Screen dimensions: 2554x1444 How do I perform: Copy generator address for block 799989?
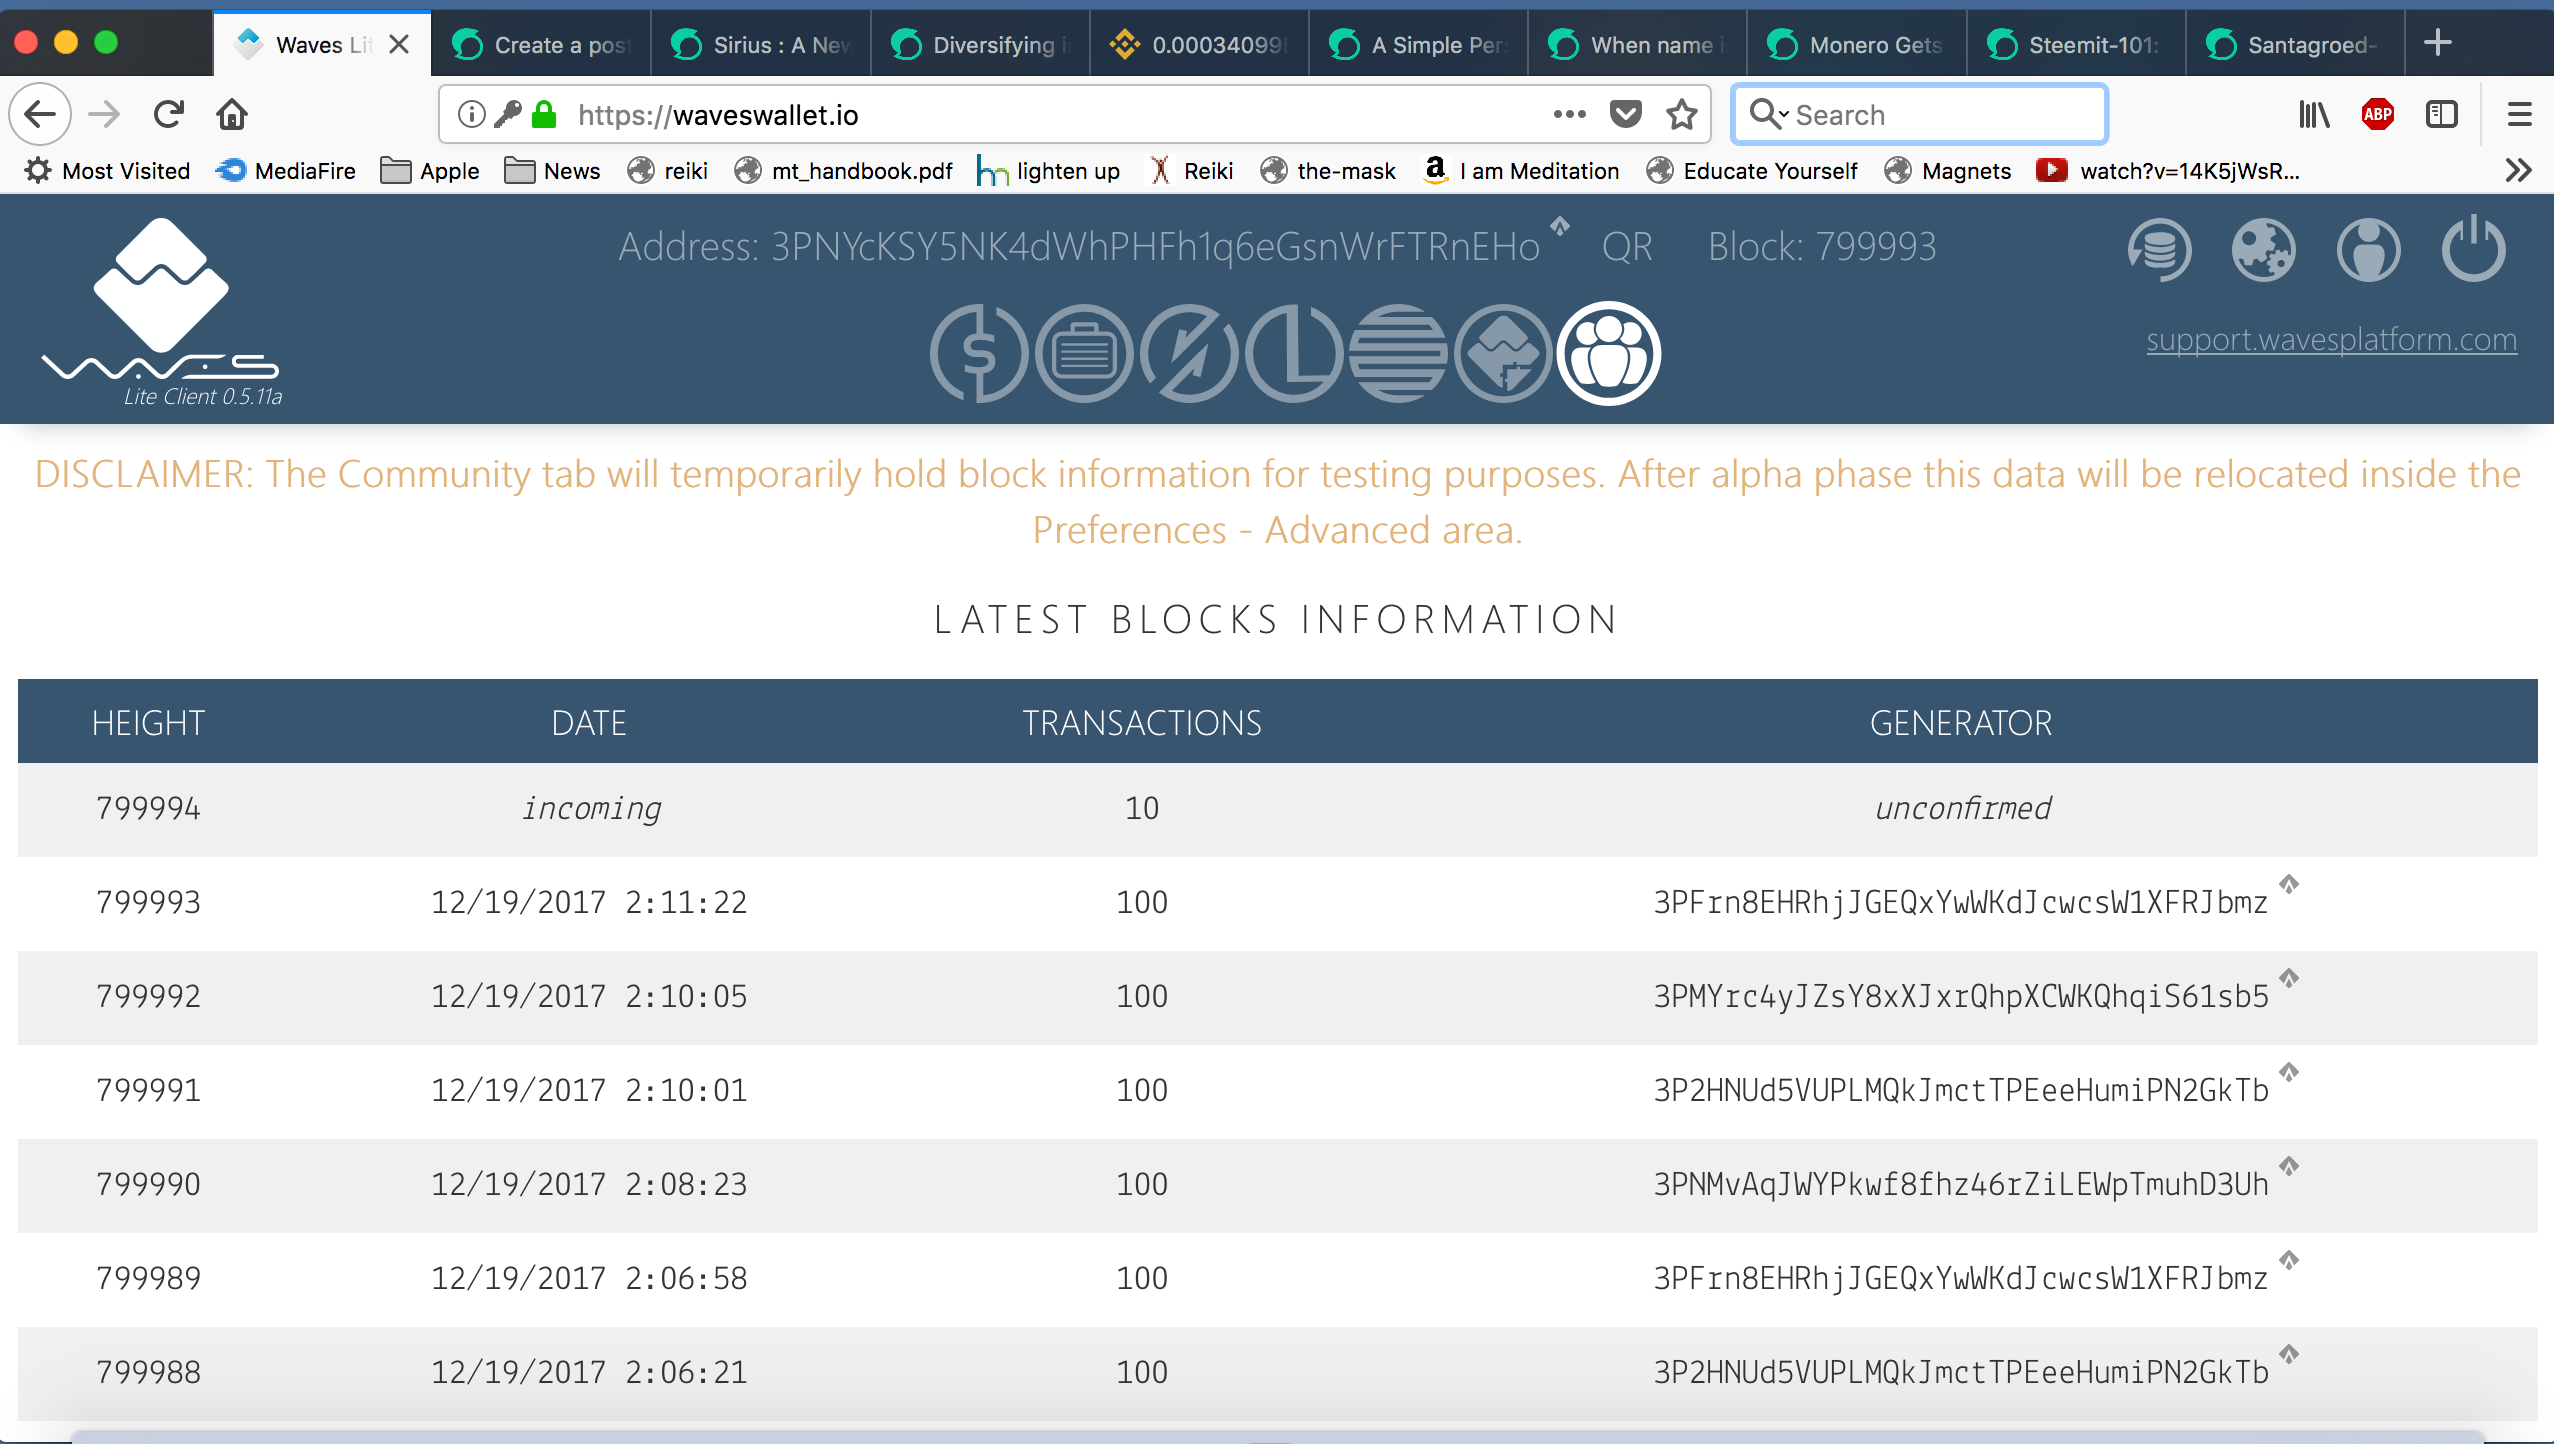click(x=2289, y=1260)
